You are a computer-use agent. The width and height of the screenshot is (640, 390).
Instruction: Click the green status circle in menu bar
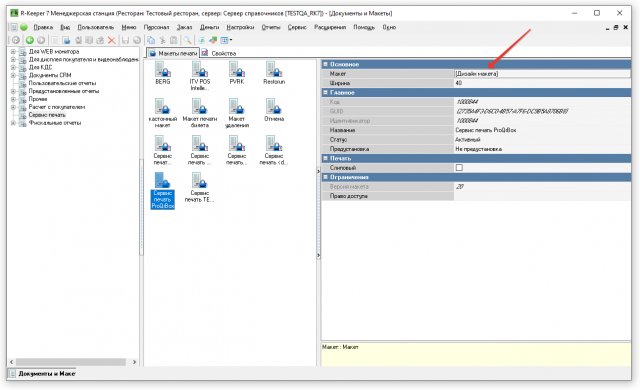(24, 27)
